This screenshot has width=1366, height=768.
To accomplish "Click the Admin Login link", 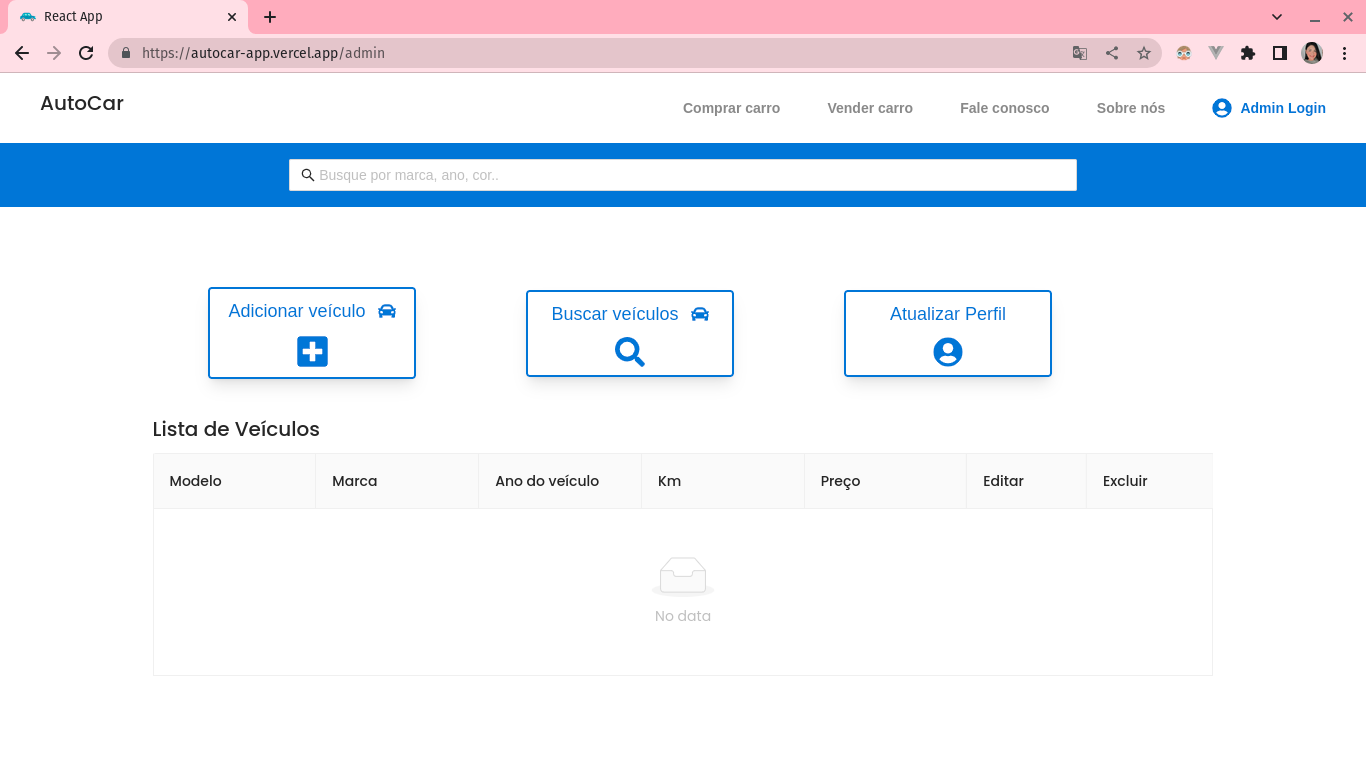I will pyautogui.click(x=1269, y=108).
